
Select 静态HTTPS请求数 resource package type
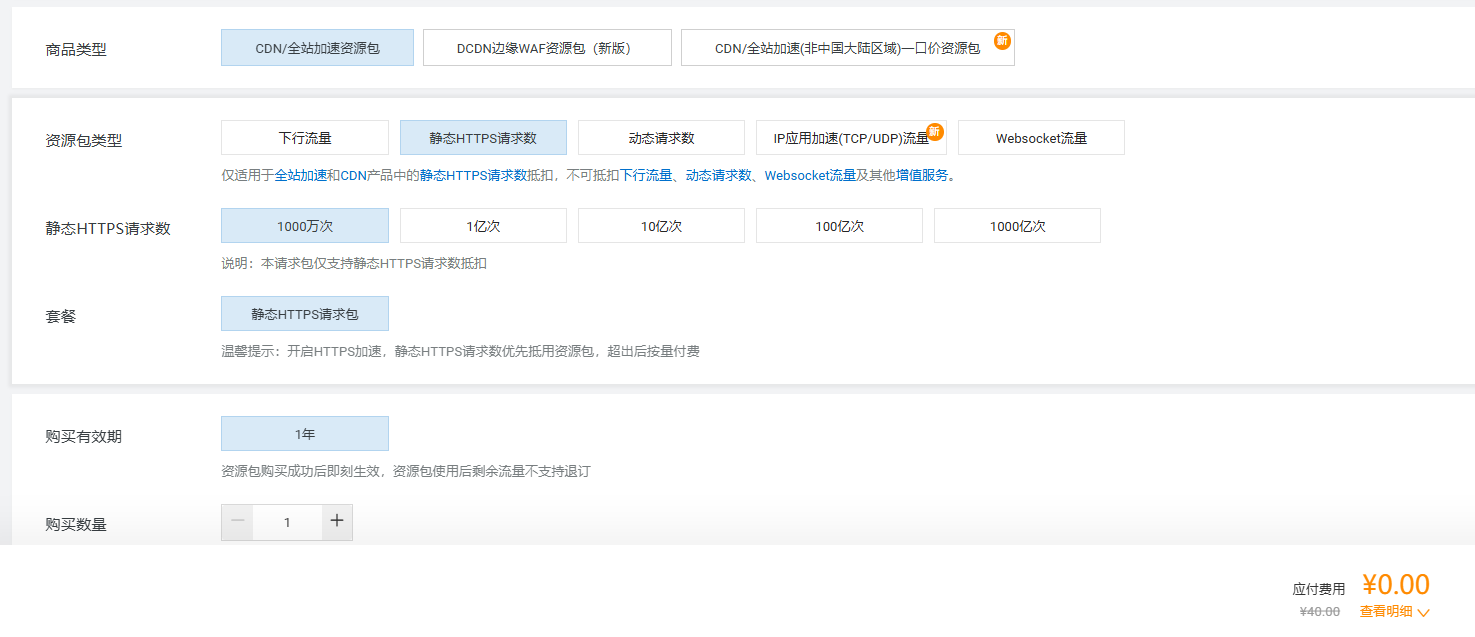[x=483, y=138]
